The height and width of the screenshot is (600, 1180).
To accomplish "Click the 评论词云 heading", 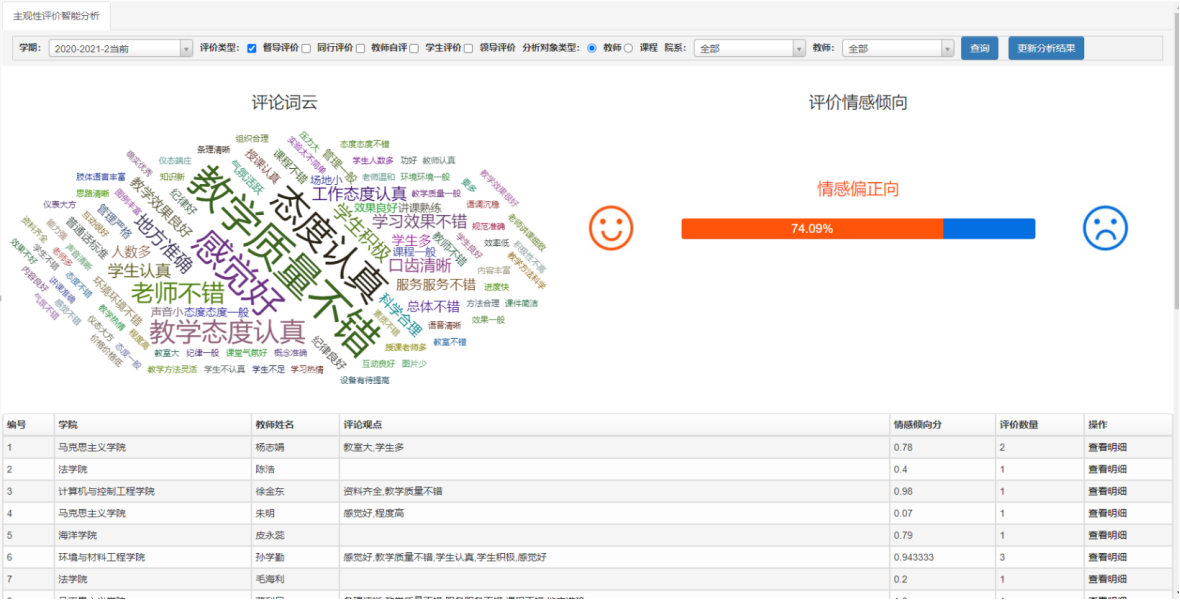I will (x=284, y=103).
